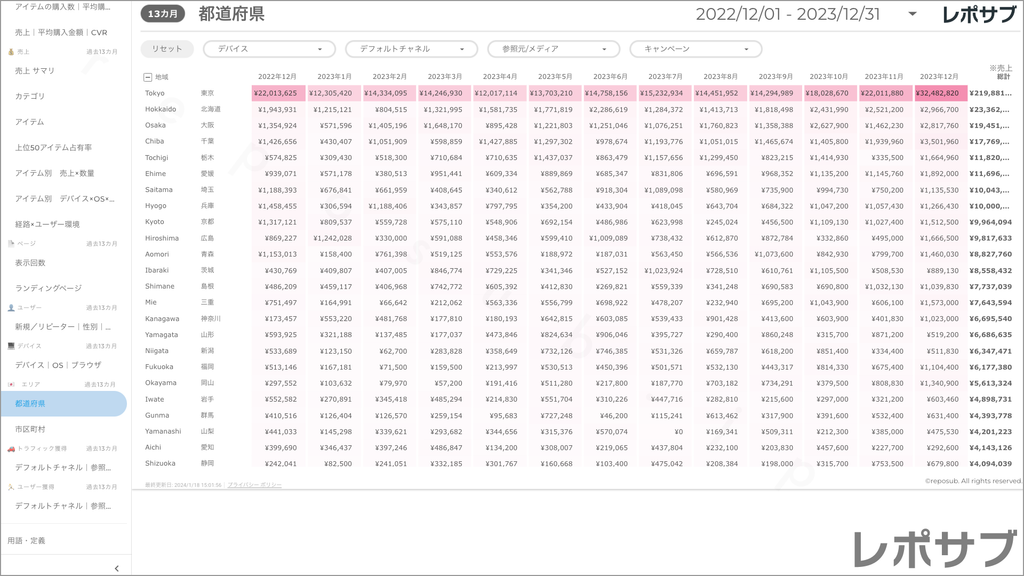Expand the 参照元/メディア filter dropdown
The image size is (1024, 576).
click(x=553, y=49)
